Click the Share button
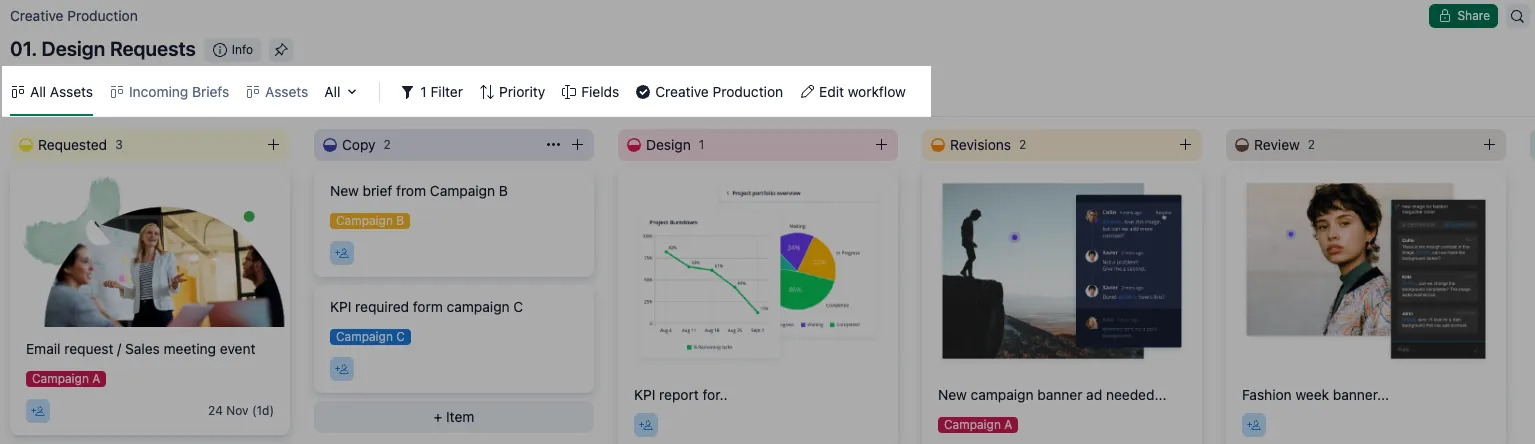The height and width of the screenshot is (444, 1535). tap(1463, 16)
